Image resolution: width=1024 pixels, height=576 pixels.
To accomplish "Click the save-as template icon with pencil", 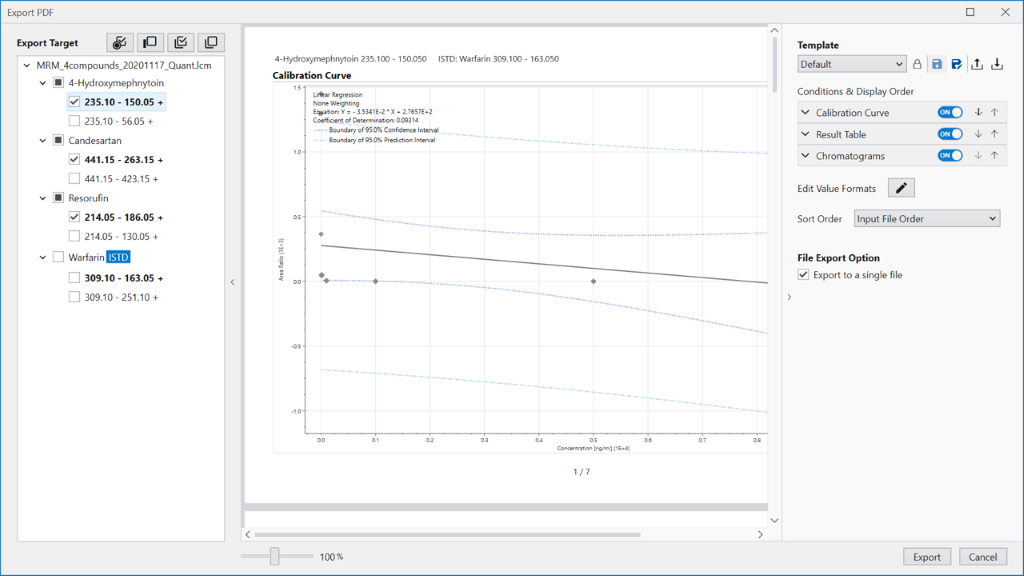I will (x=957, y=64).
